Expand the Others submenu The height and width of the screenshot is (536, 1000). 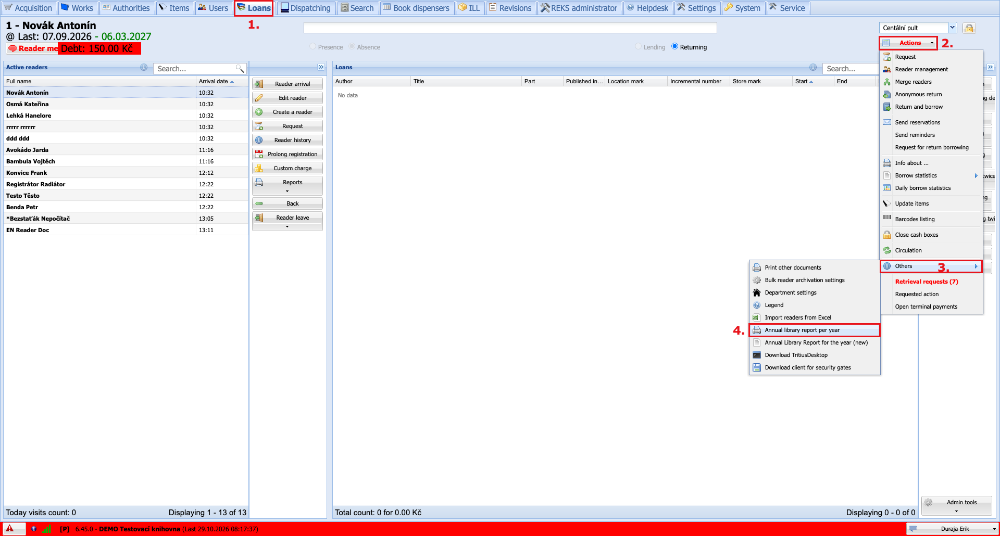(x=931, y=266)
